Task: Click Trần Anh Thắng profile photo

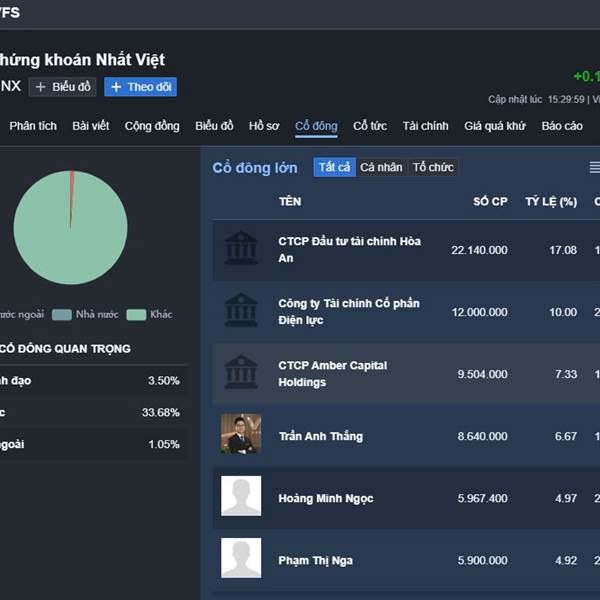Action: [241, 434]
